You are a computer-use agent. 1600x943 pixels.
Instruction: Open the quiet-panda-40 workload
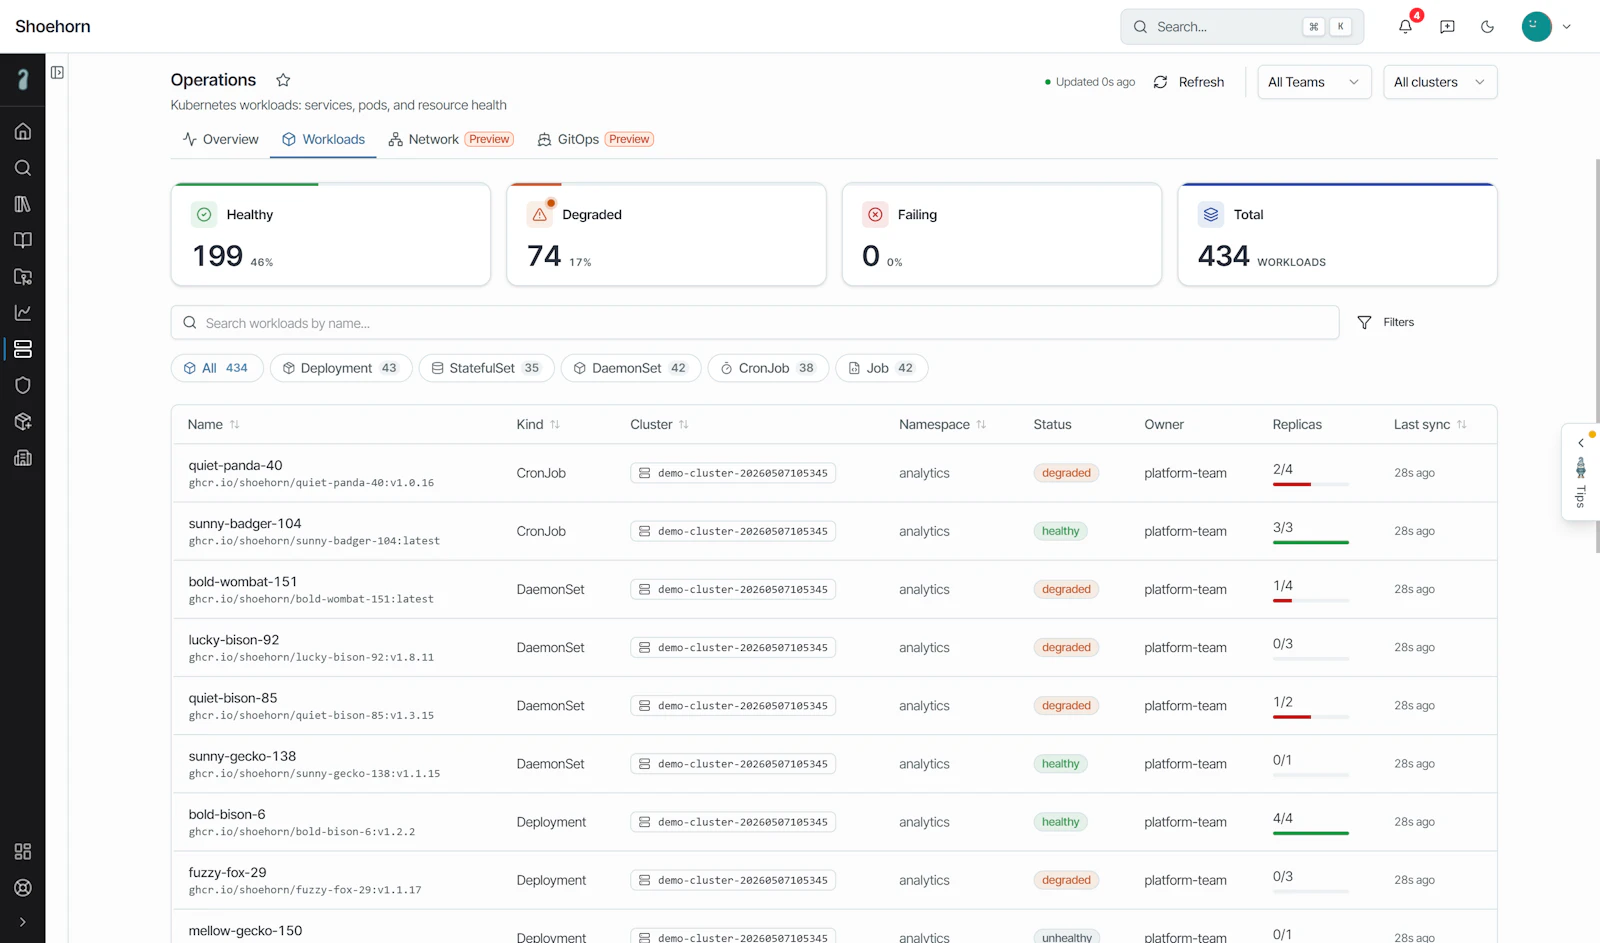pos(235,465)
